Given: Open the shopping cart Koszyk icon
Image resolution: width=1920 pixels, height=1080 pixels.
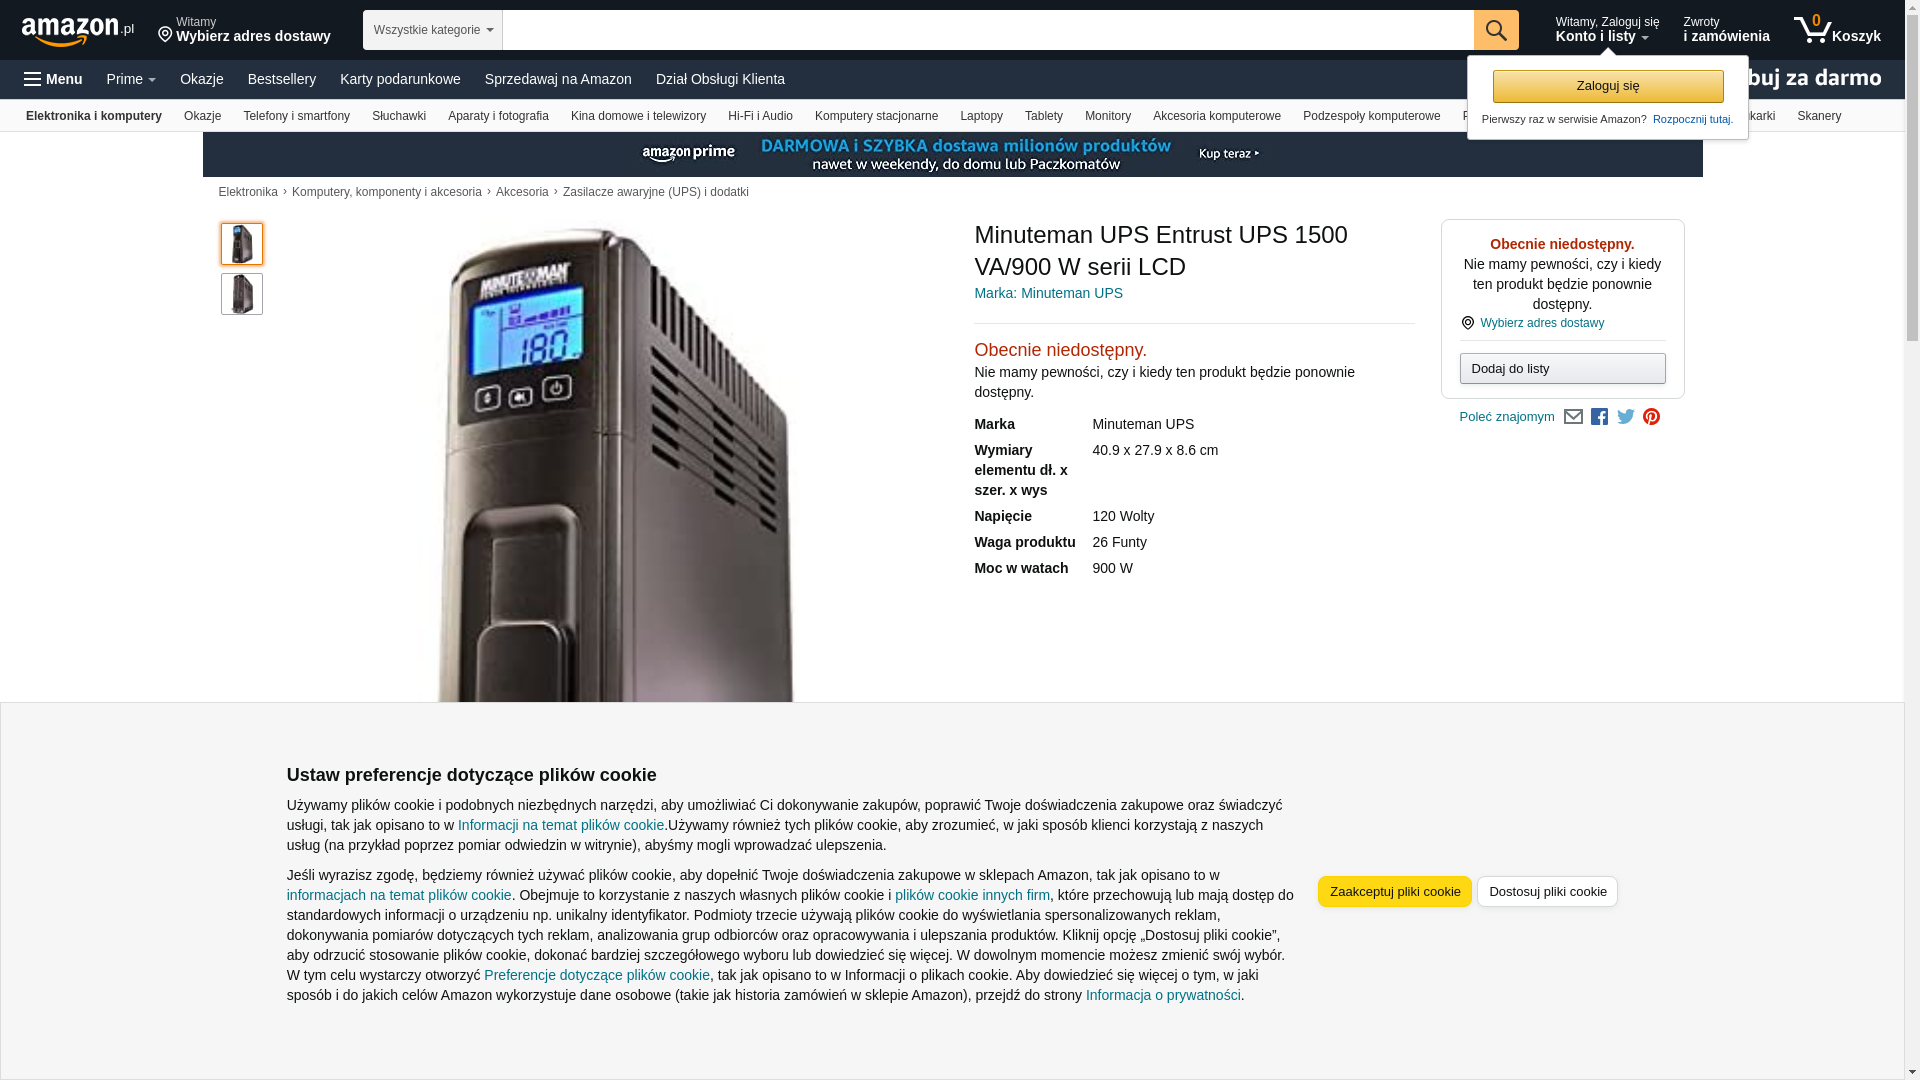Looking at the screenshot, I should pos(1837,30).
